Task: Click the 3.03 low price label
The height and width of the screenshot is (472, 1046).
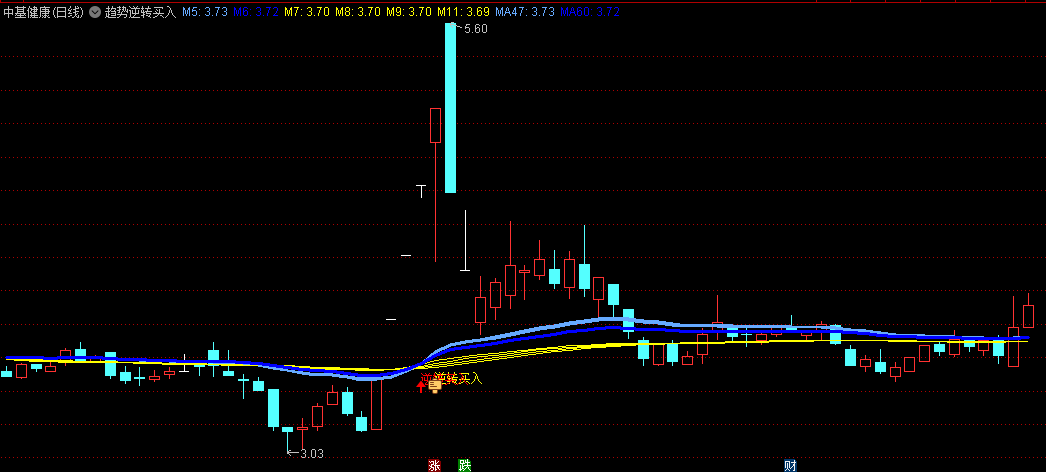Action: click(x=312, y=453)
